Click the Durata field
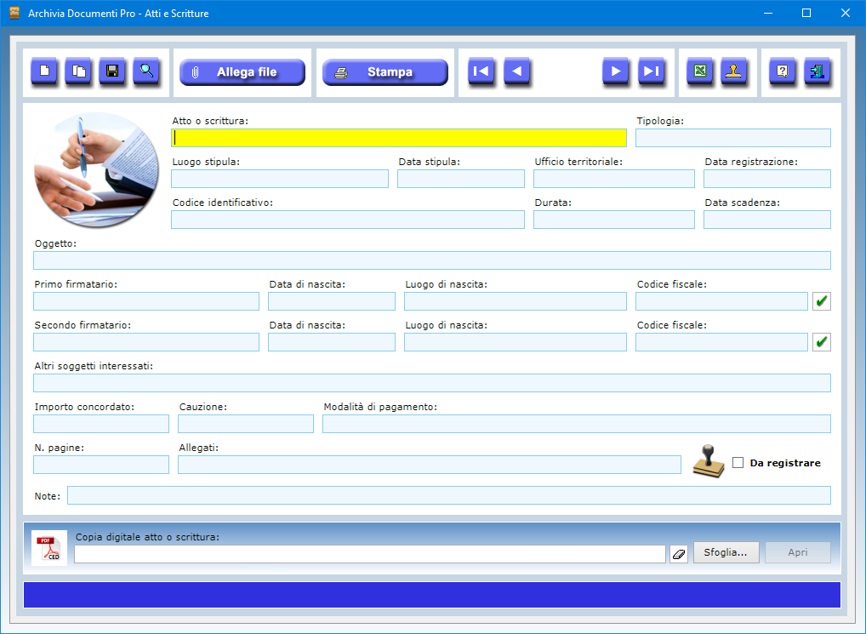This screenshot has height=634, width=866. [x=614, y=220]
